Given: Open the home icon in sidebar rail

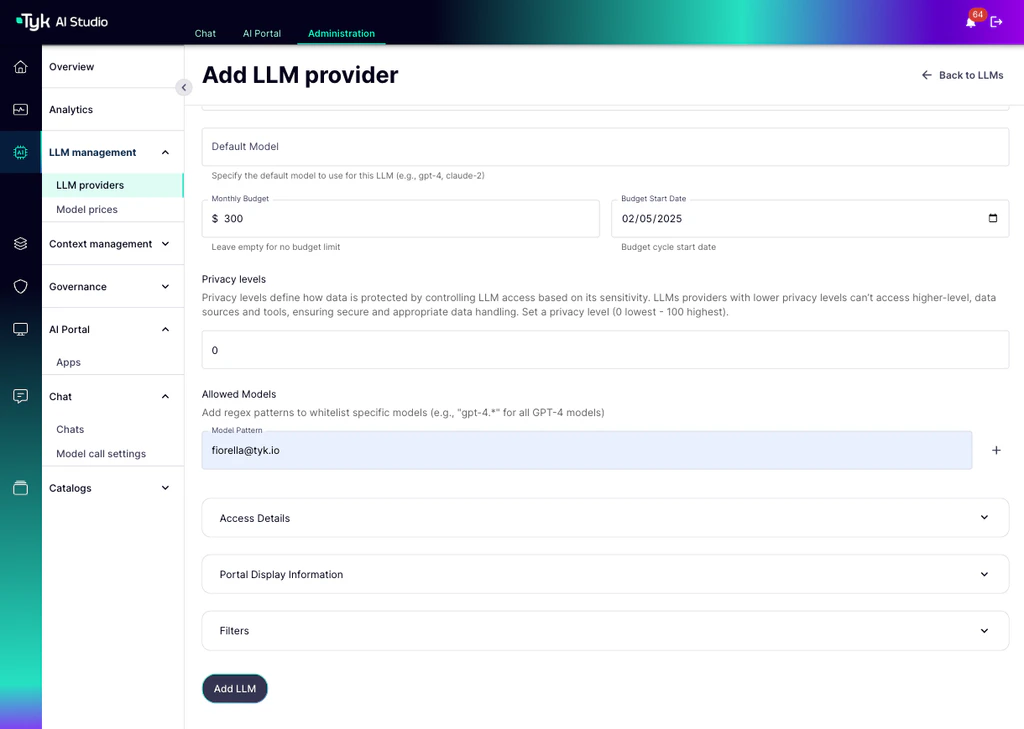Looking at the screenshot, I should (21, 67).
